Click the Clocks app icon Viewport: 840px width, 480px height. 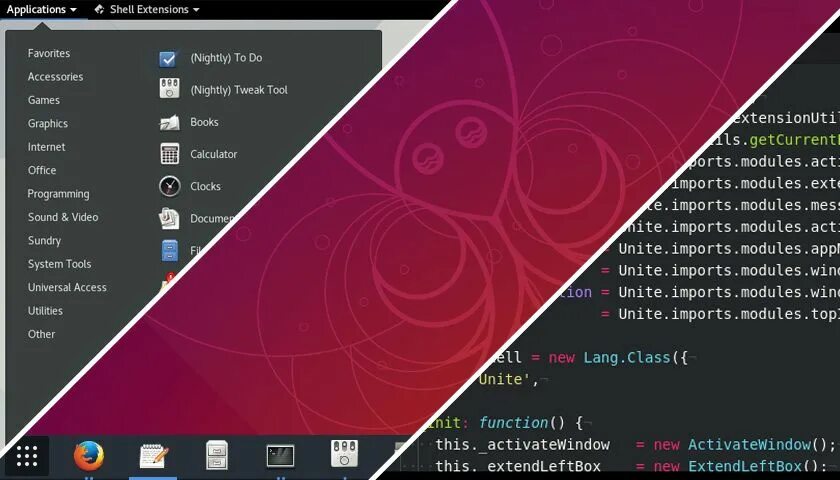170,186
